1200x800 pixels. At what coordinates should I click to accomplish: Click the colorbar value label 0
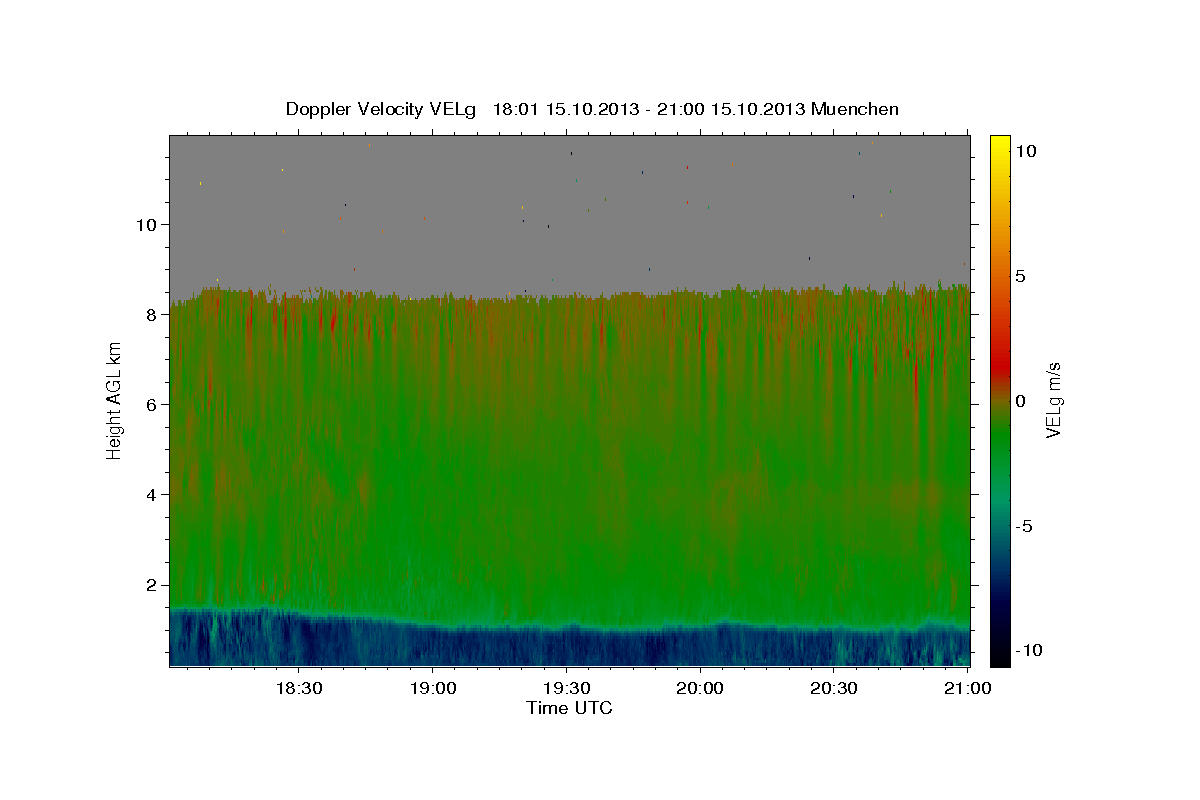(x=1020, y=401)
